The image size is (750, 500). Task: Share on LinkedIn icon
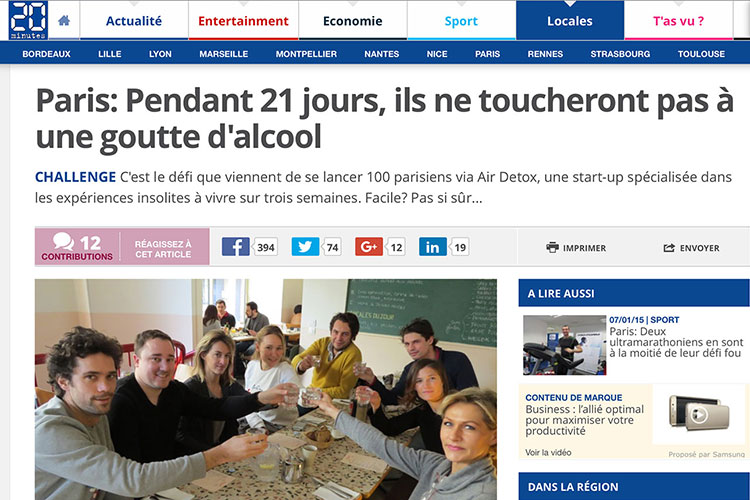tap(433, 247)
